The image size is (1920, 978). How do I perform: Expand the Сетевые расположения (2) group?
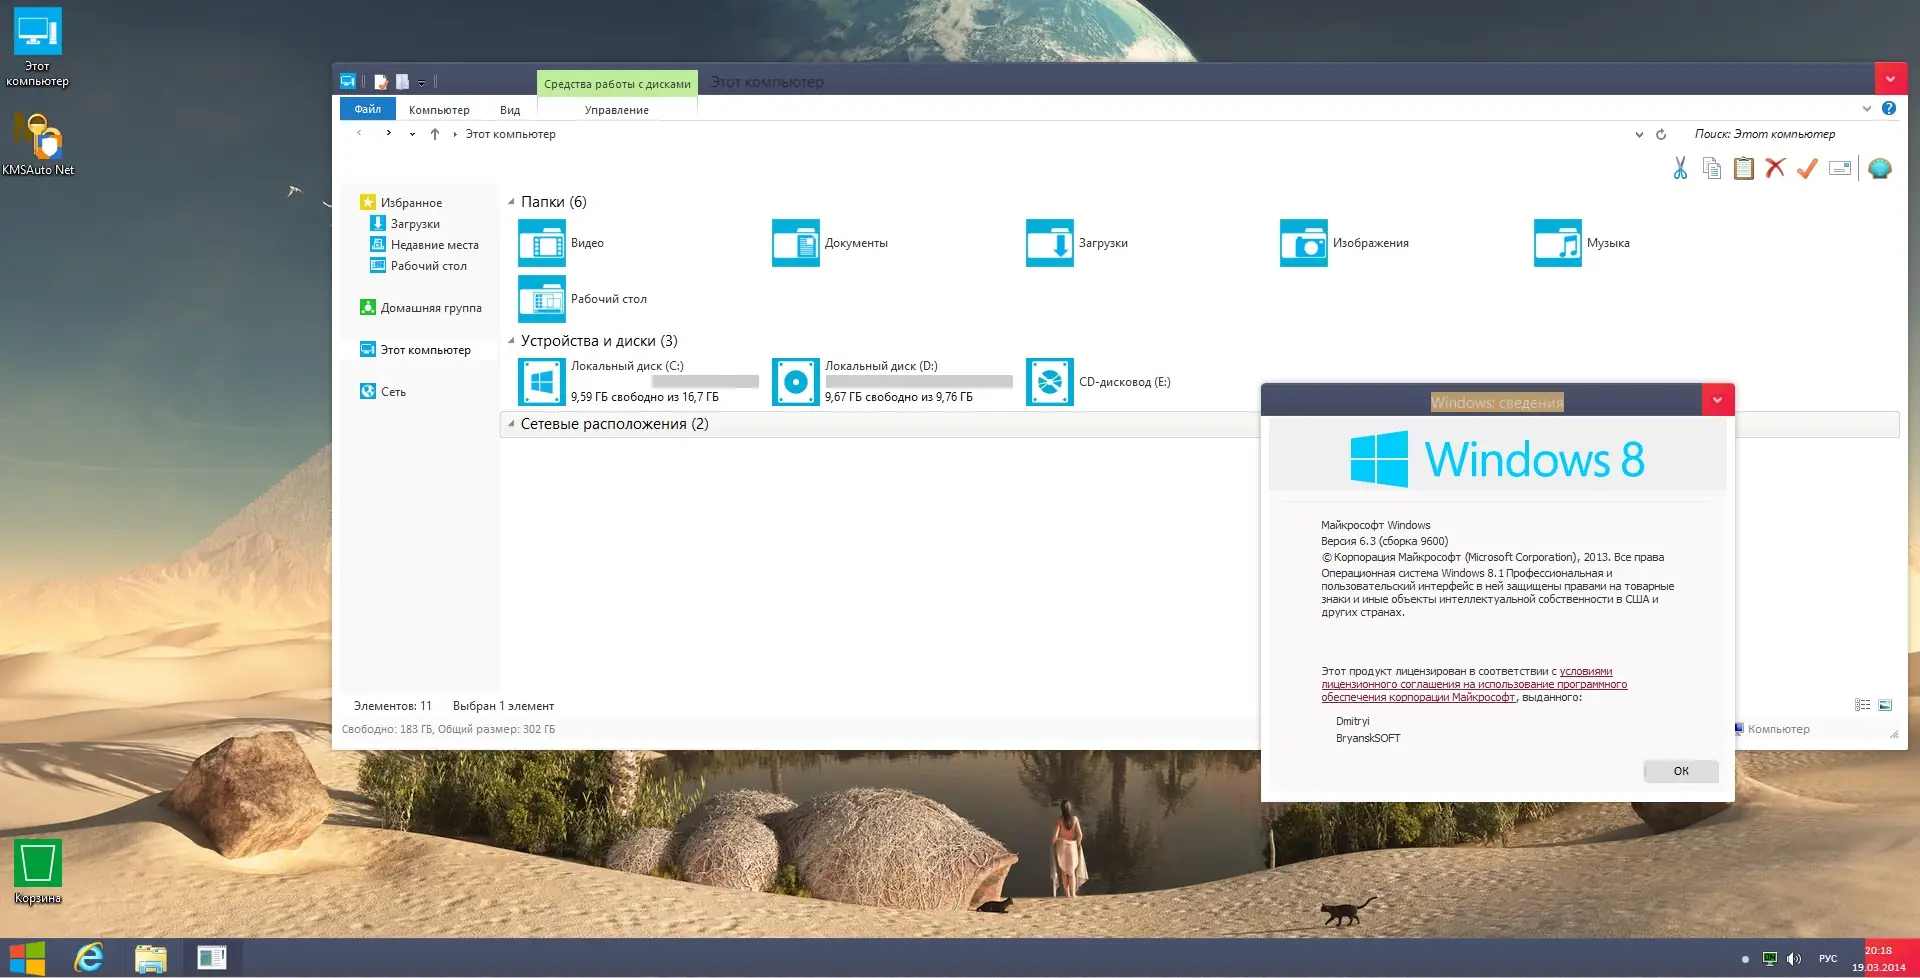[511, 424]
